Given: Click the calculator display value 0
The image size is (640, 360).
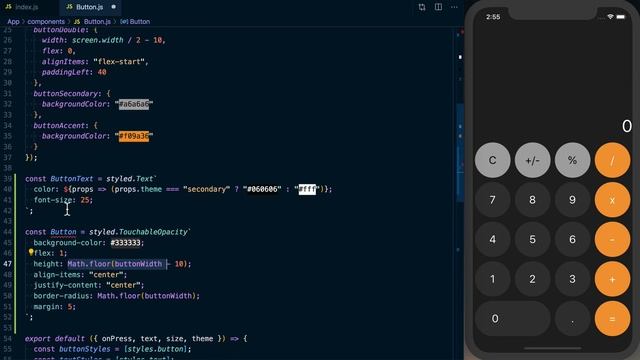Looking at the screenshot, I should pos(627,126).
